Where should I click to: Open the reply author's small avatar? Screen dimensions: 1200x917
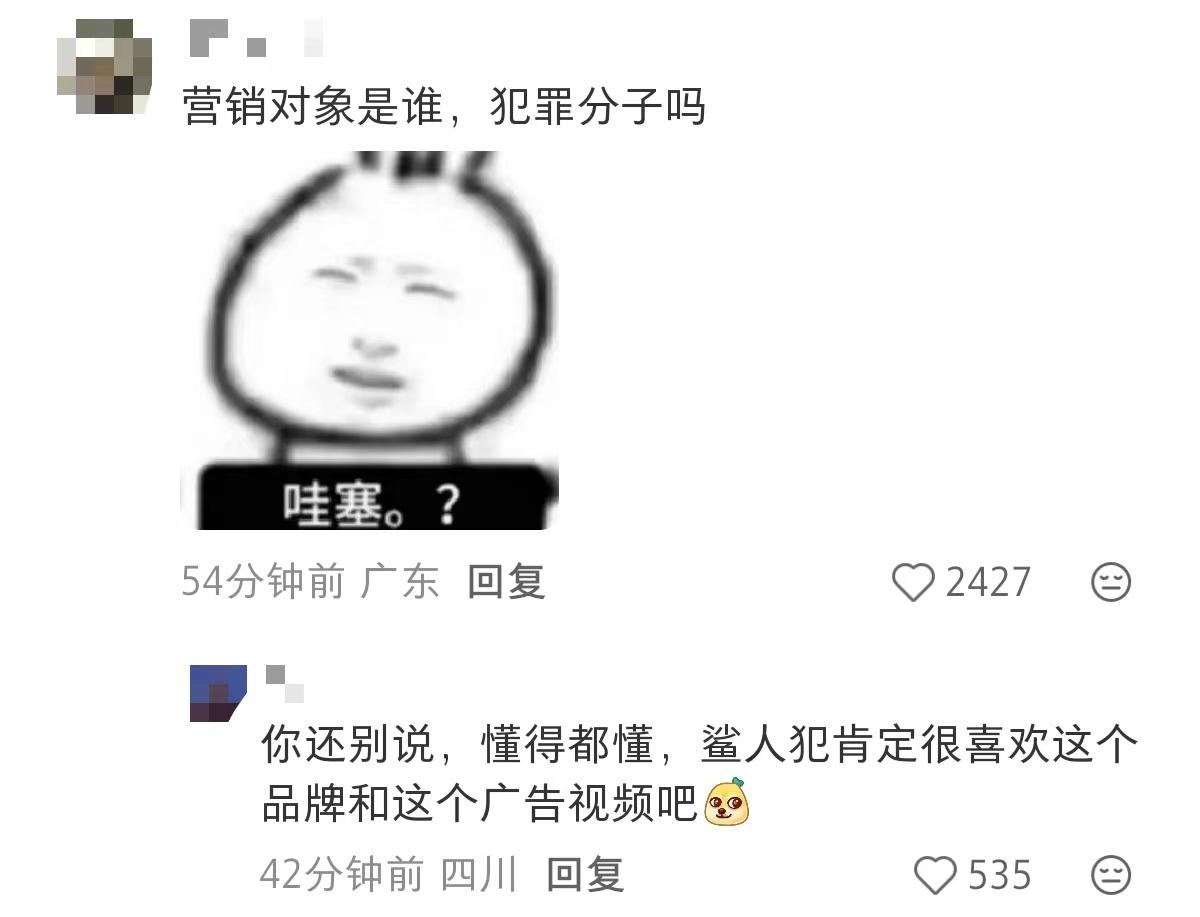218,693
